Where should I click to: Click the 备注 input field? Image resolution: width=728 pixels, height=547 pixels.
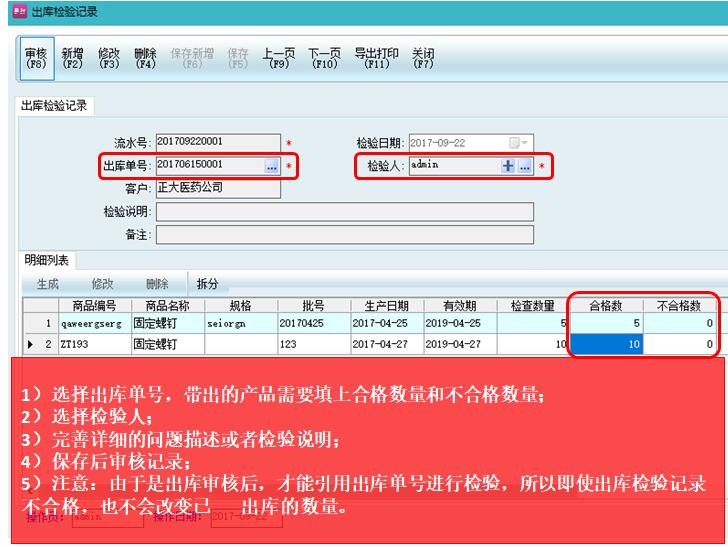[344, 235]
